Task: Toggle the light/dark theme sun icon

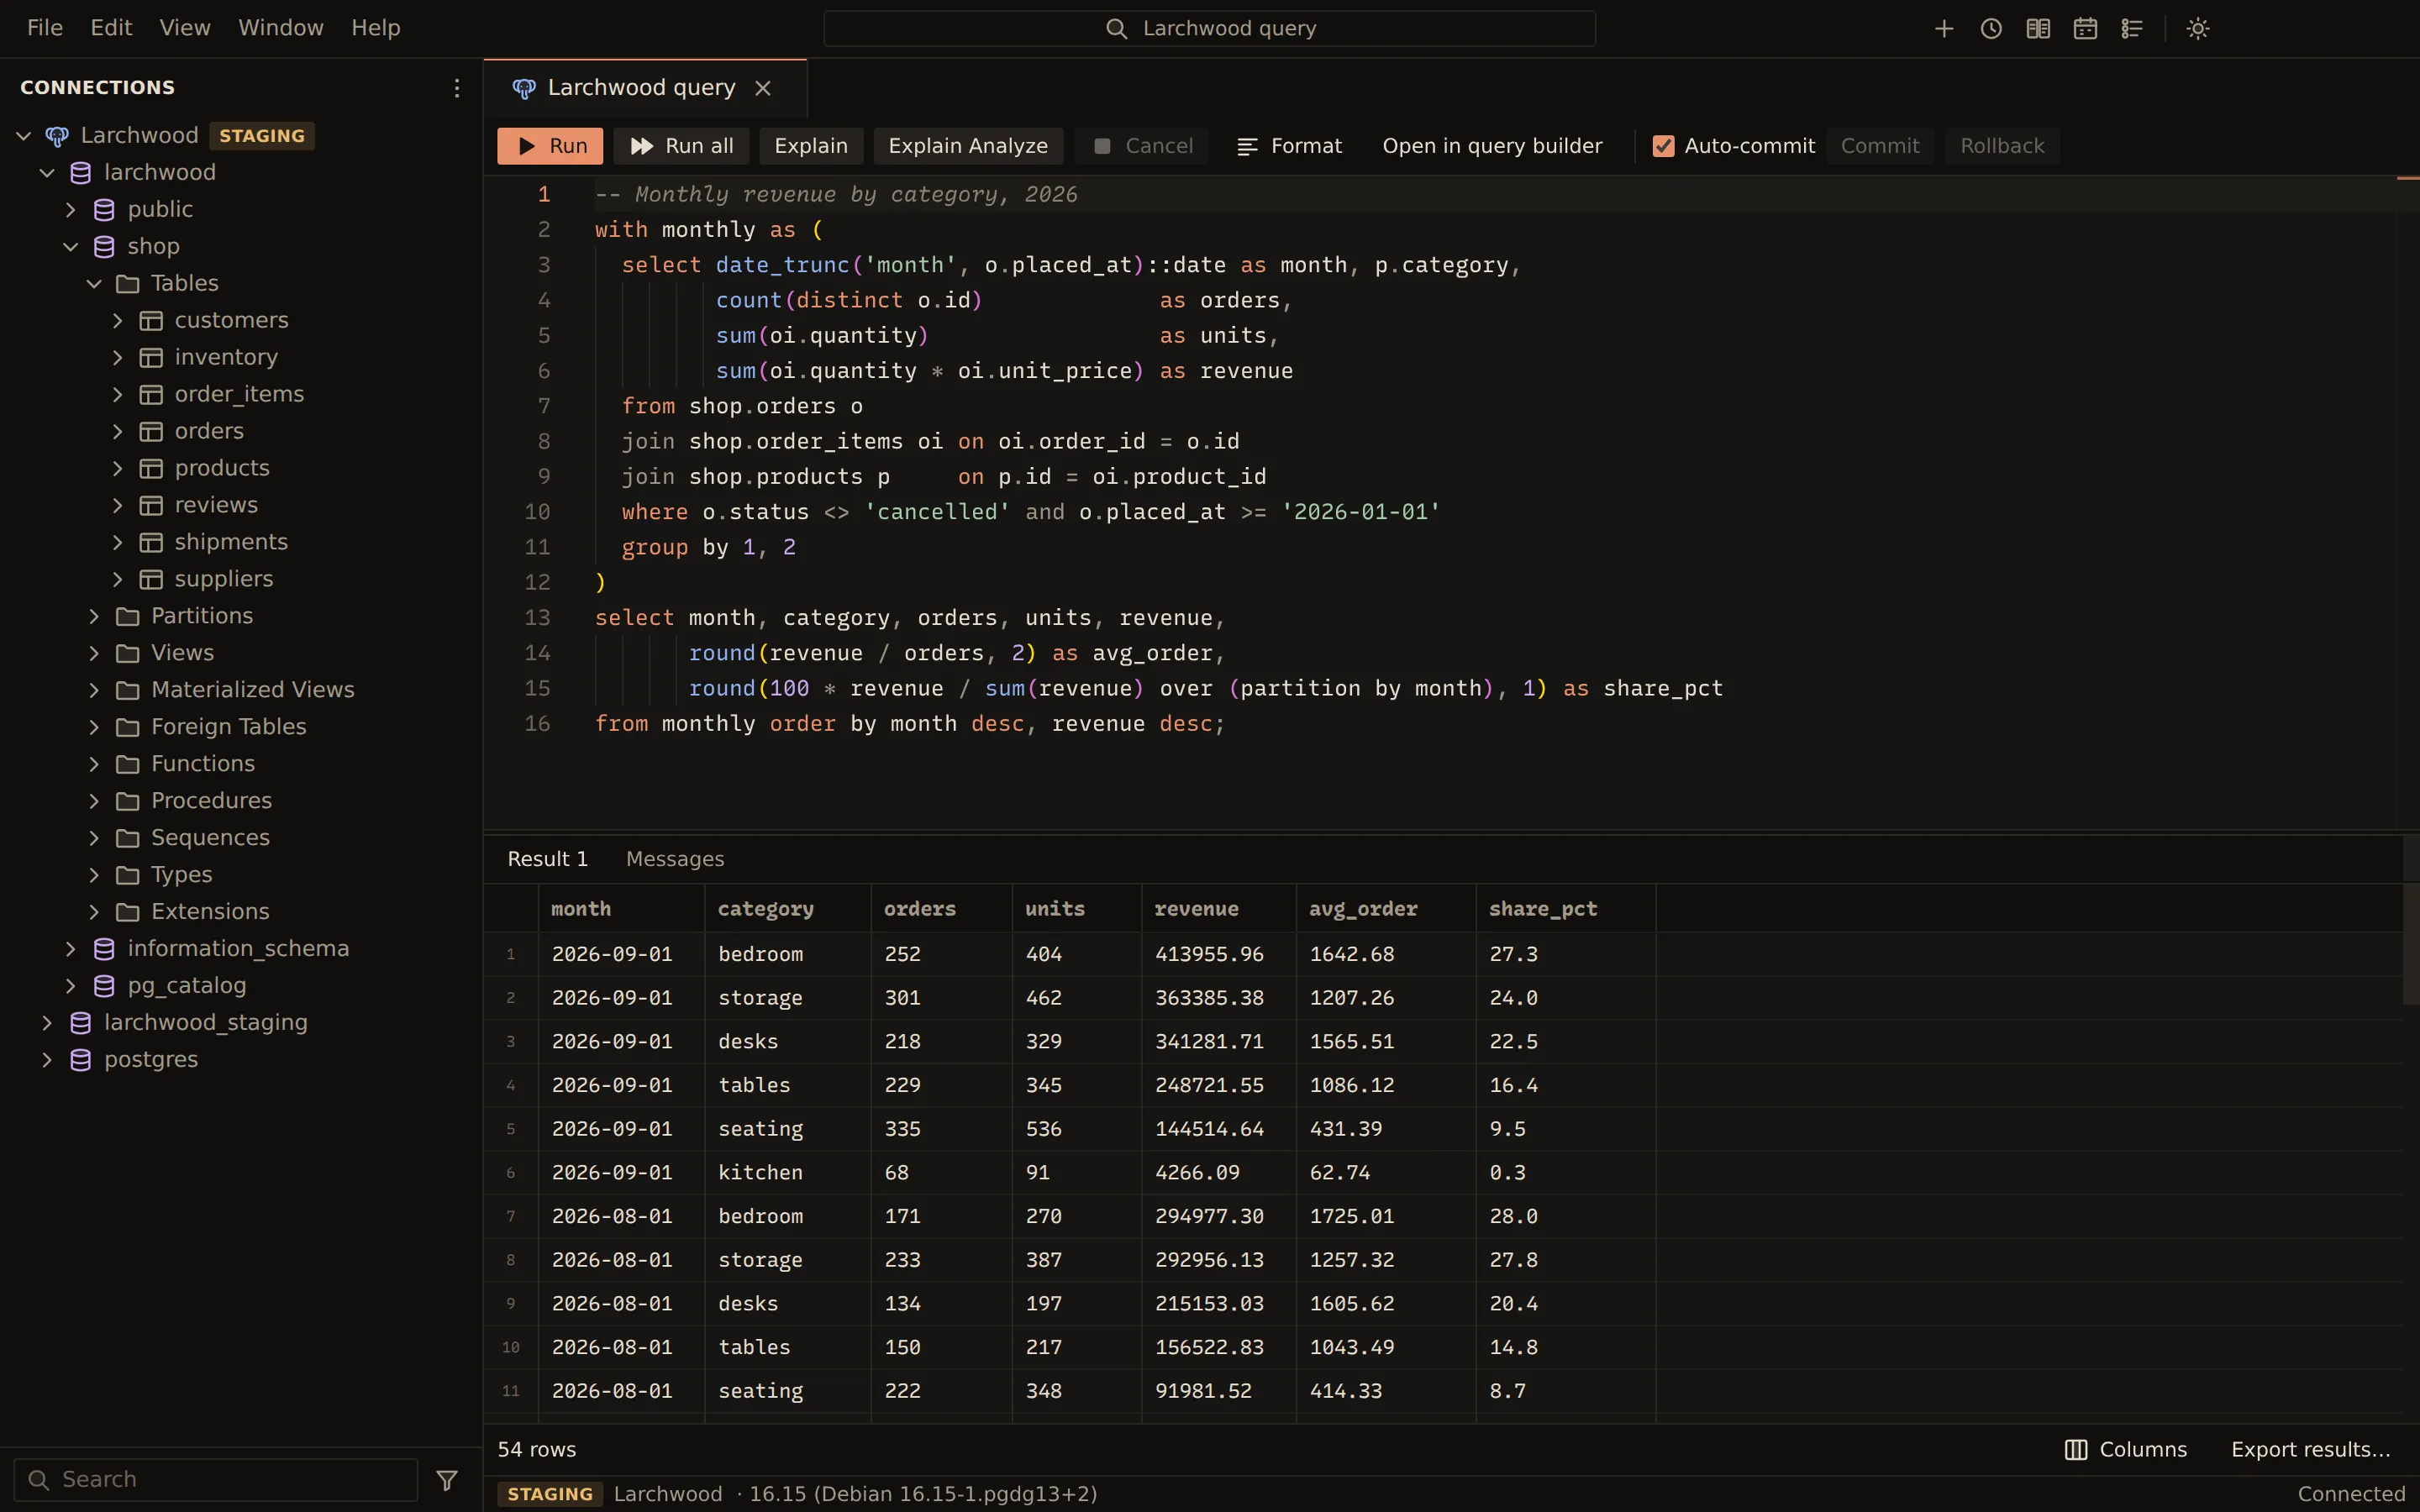Action: point(2198,29)
